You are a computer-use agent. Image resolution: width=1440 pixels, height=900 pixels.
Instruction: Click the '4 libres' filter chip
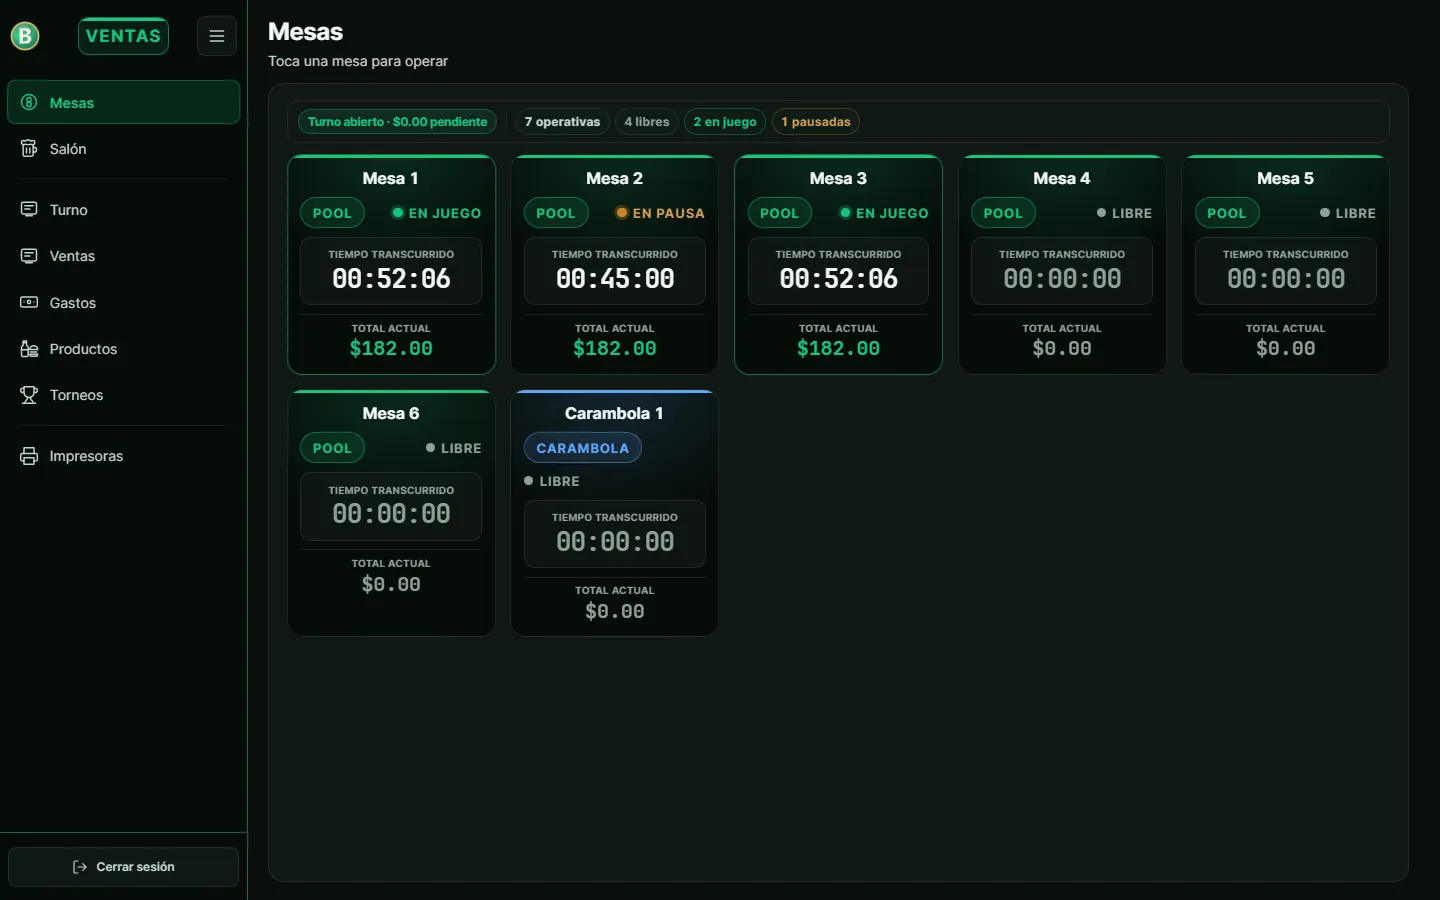(x=647, y=122)
